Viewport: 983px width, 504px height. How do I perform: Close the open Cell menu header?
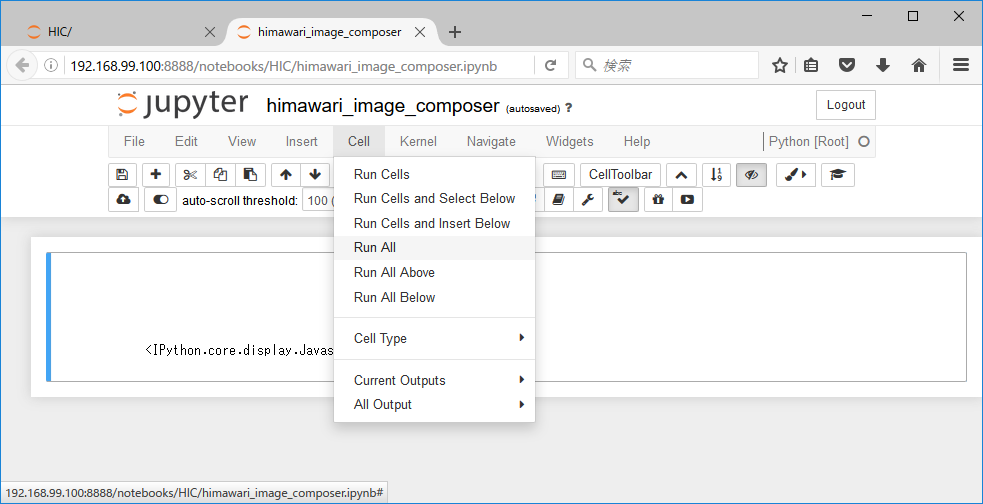(x=359, y=142)
